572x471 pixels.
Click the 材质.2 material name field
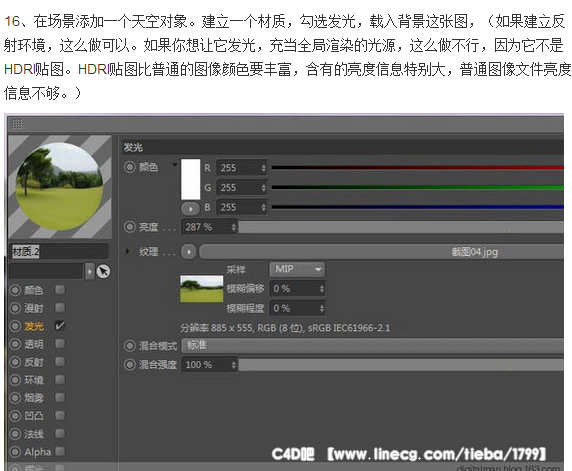click(59, 251)
